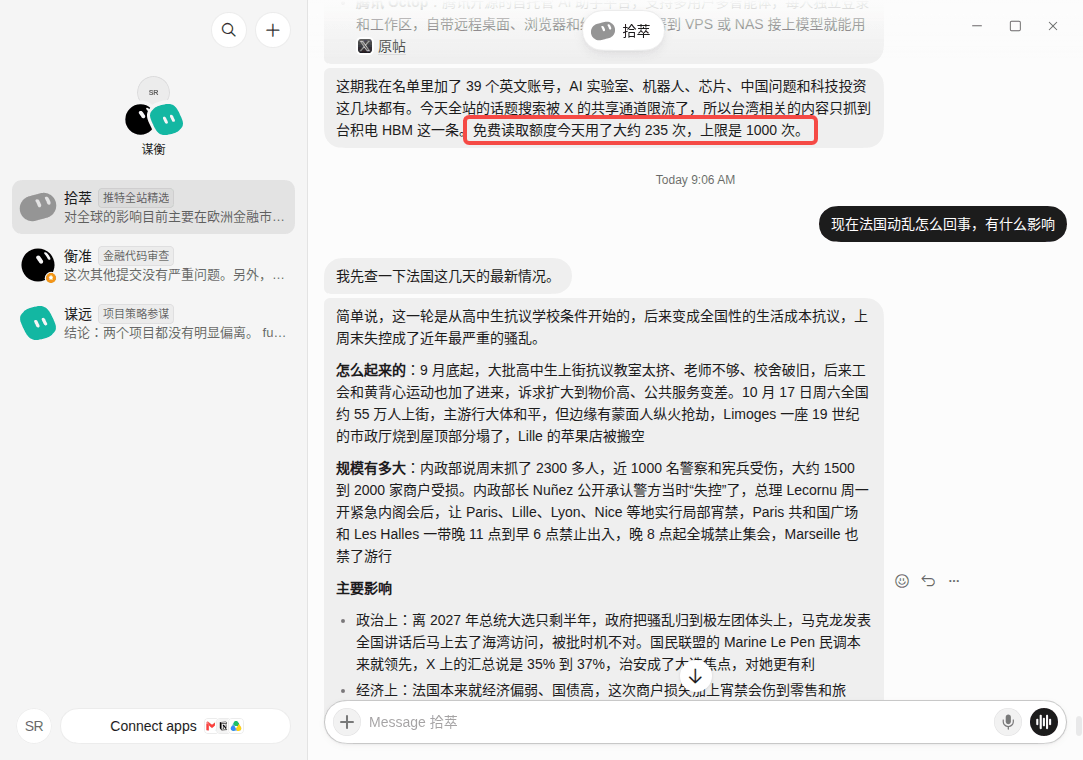
Task: Click the 衡准 black avatar icon
Action: click(x=38, y=265)
